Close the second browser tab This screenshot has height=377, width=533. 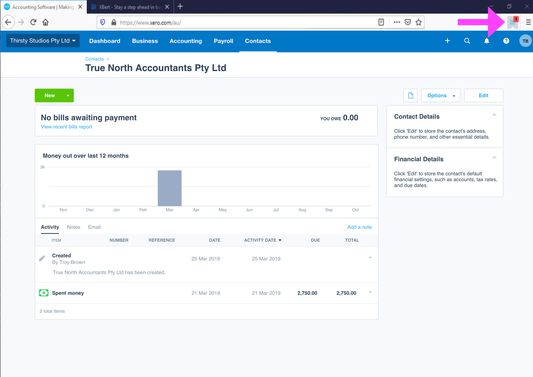167,7
